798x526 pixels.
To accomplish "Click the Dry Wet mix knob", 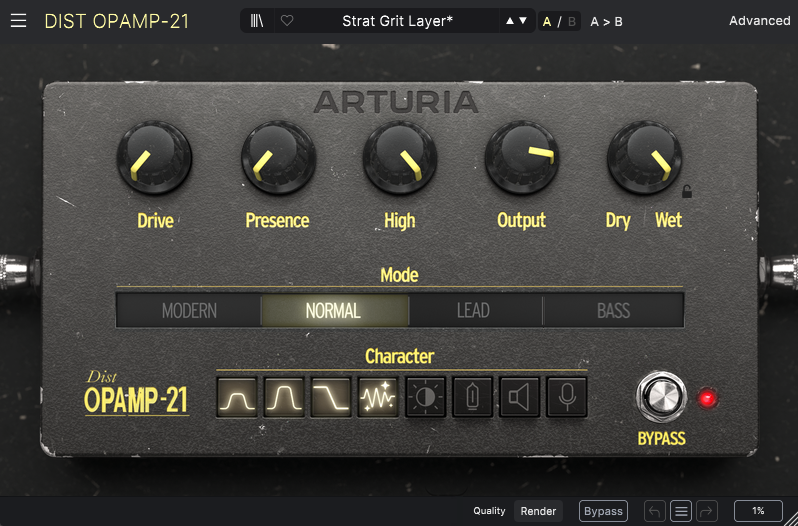I will (x=644, y=158).
